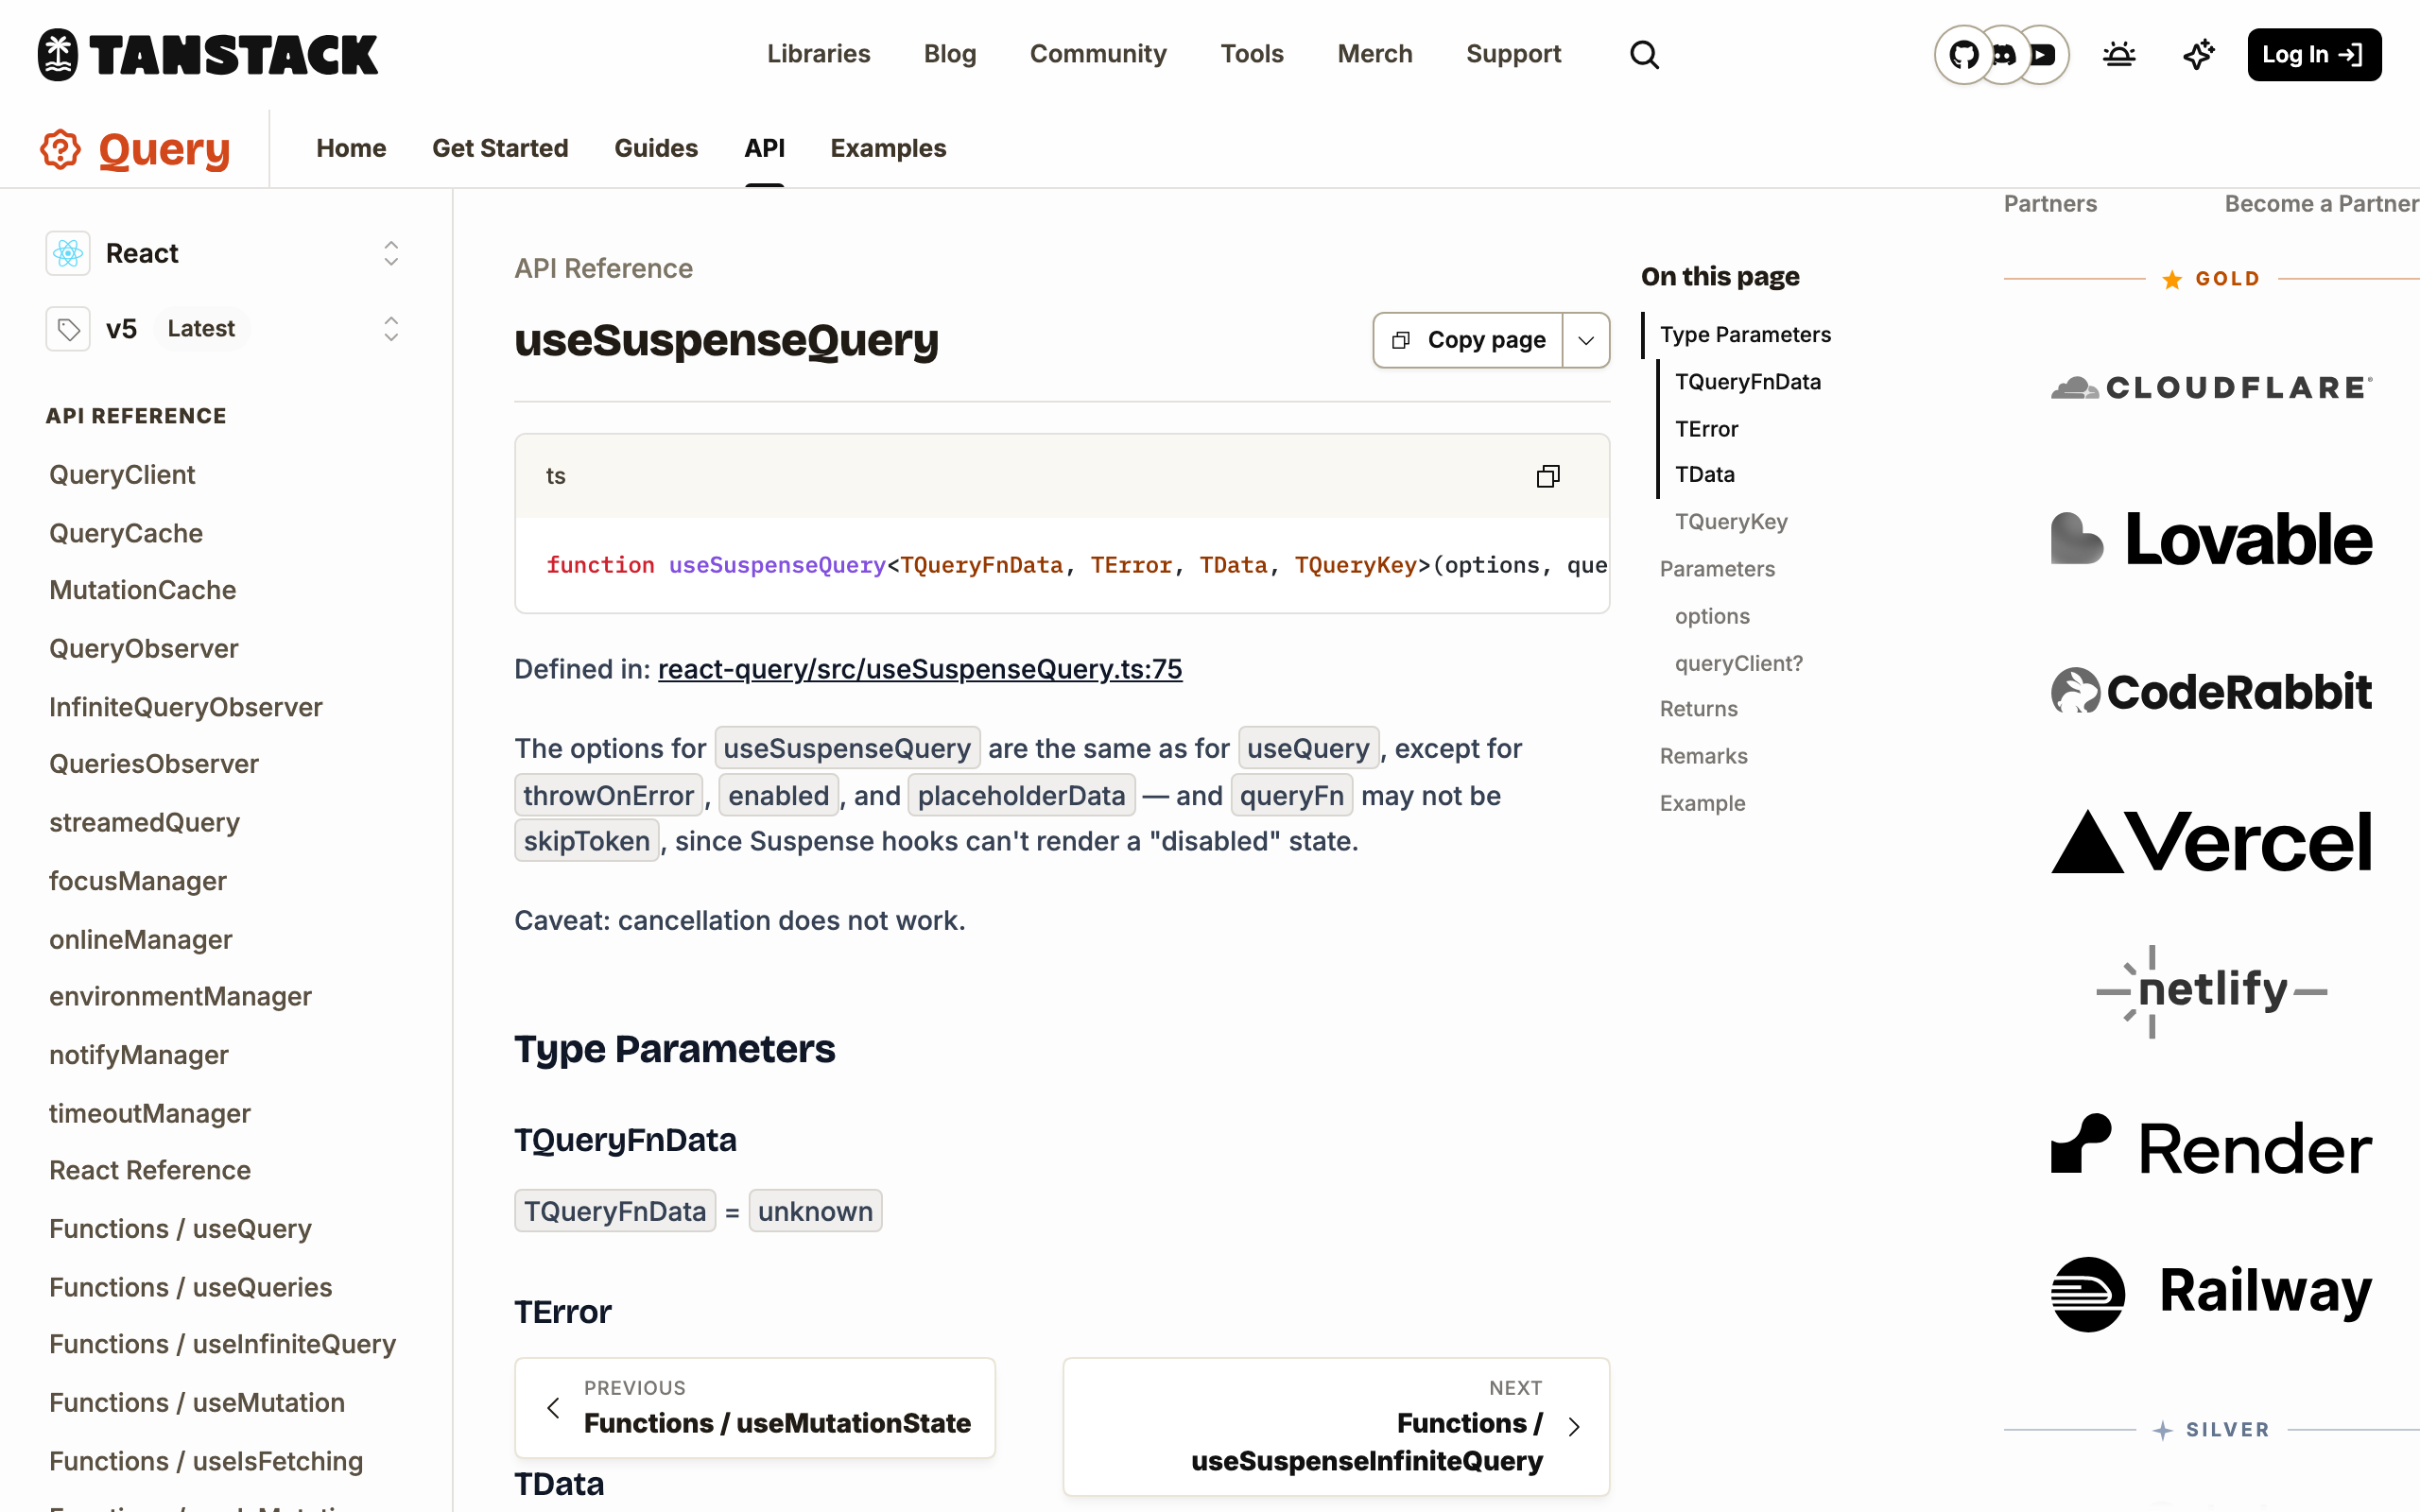2420x1512 pixels.
Task: Open the search magnifier icon
Action: (1644, 54)
